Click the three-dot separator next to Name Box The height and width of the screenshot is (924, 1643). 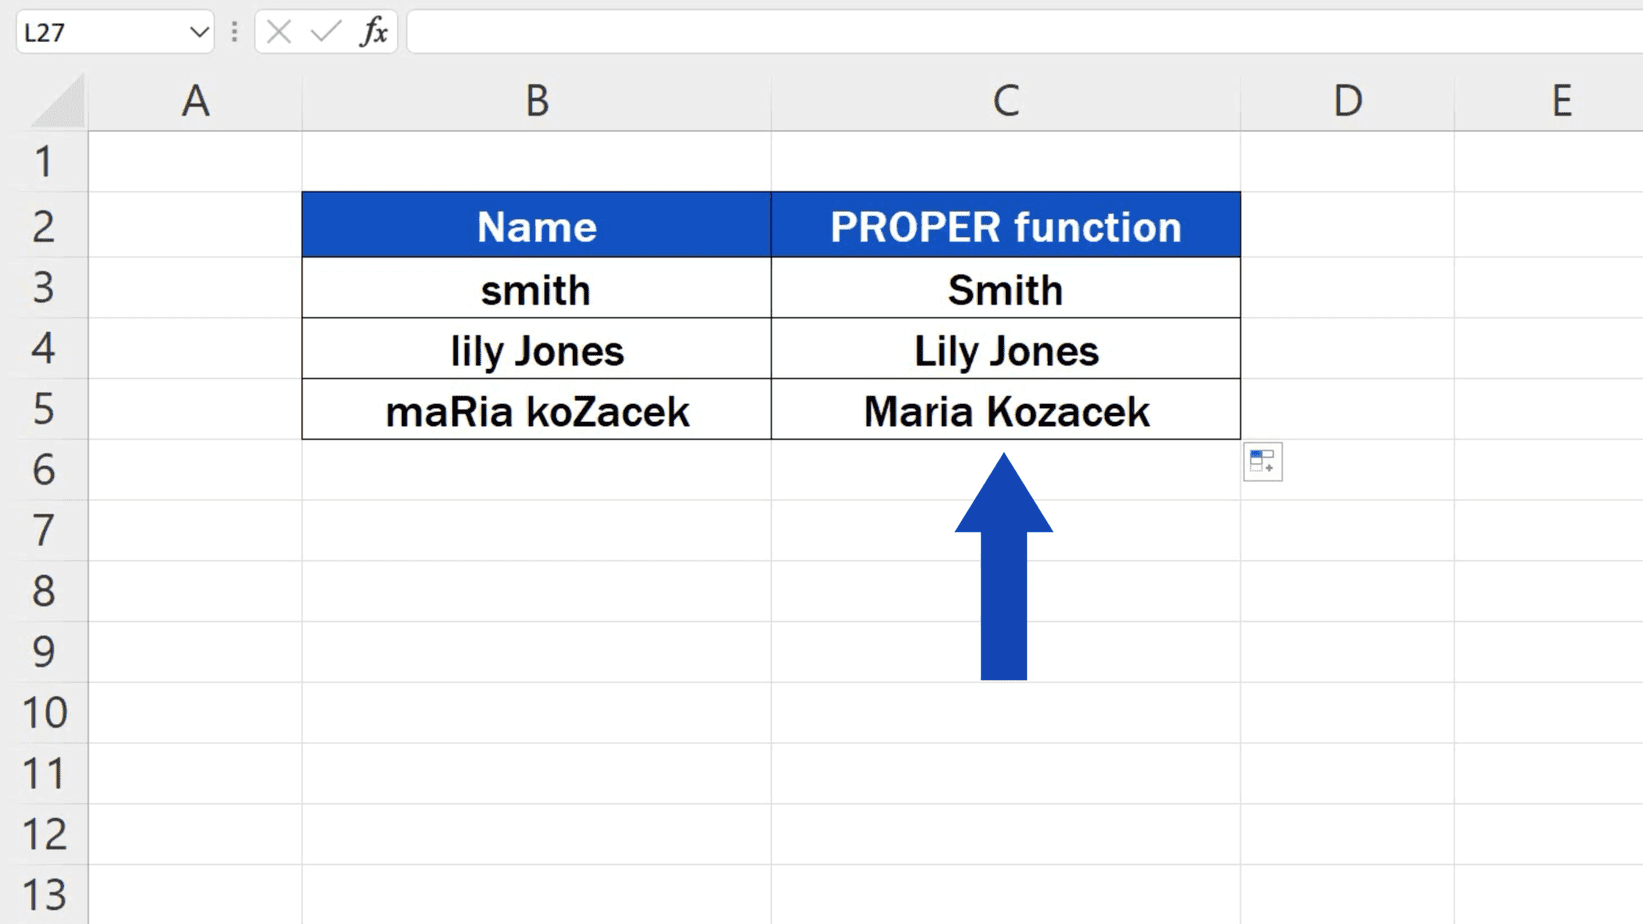click(x=234, y=31)
